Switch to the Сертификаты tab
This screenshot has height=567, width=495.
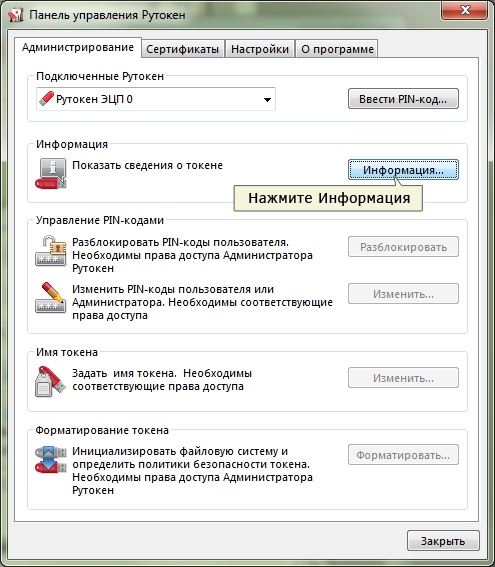pos(183,49)
